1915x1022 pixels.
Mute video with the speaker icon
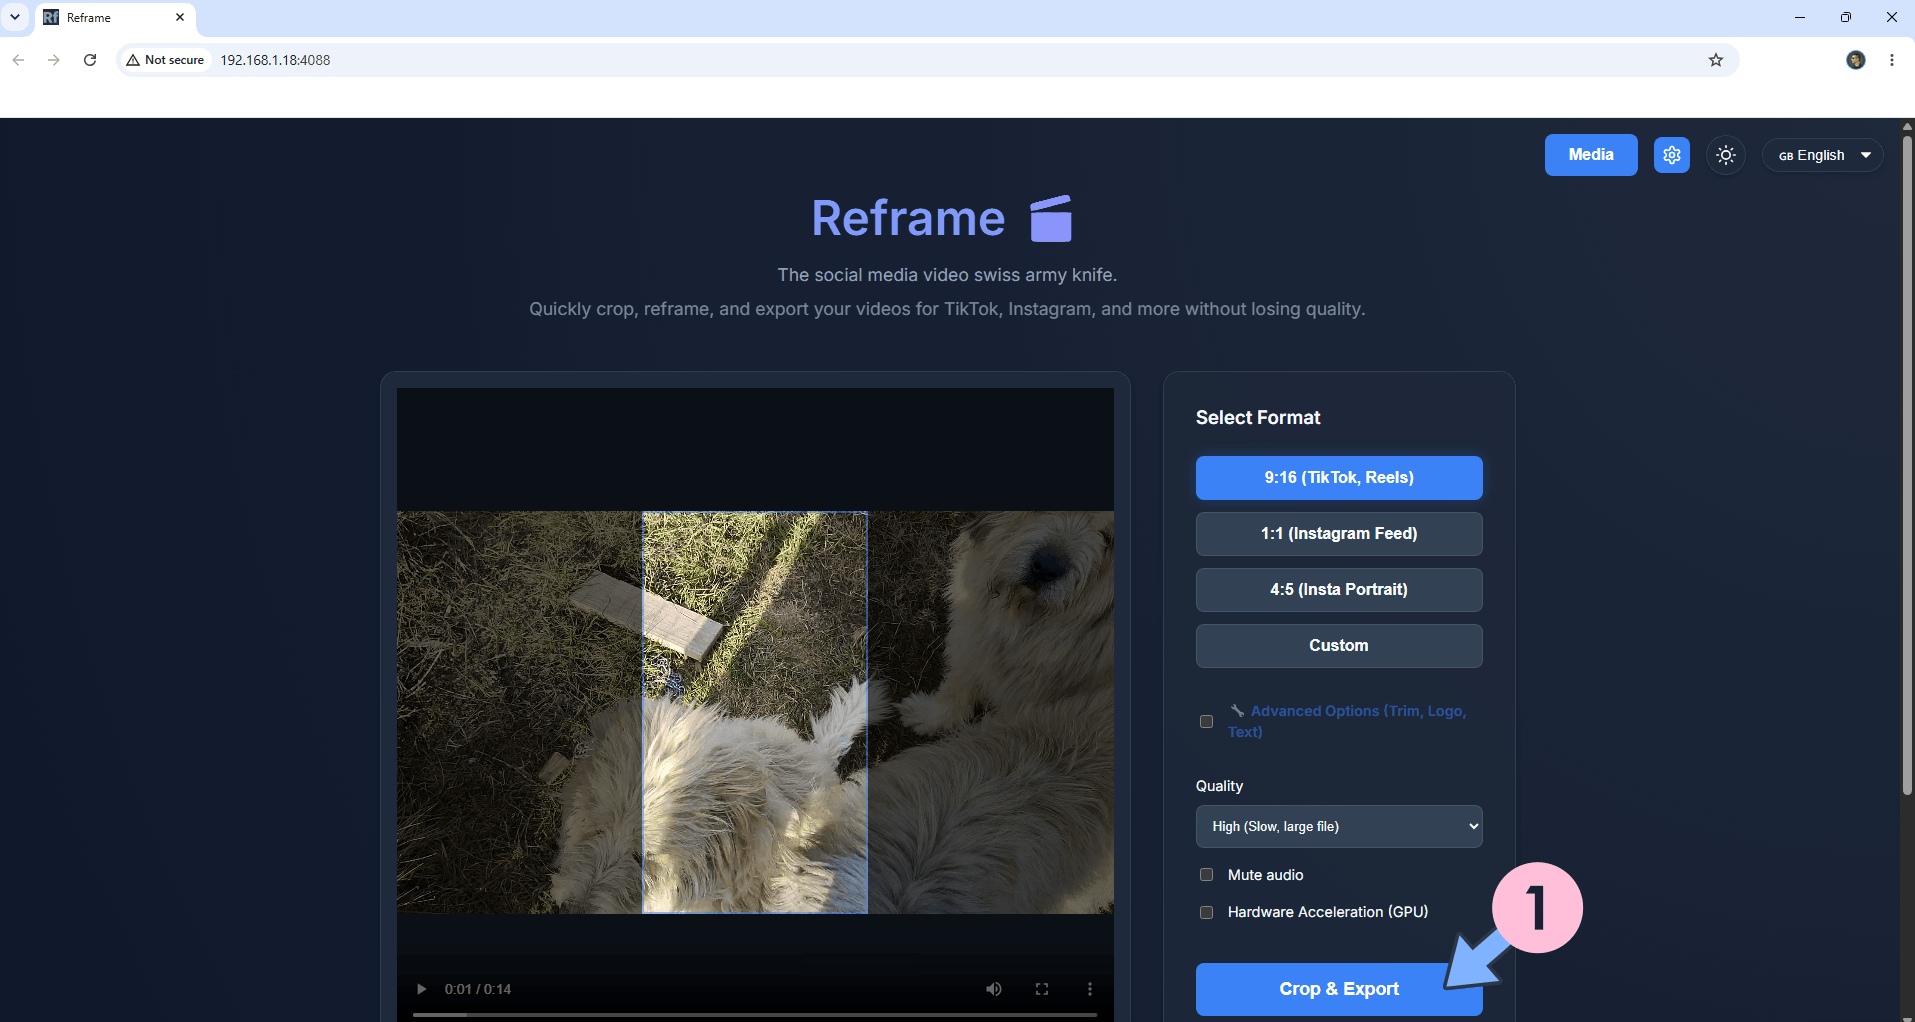tap(993, 989)
